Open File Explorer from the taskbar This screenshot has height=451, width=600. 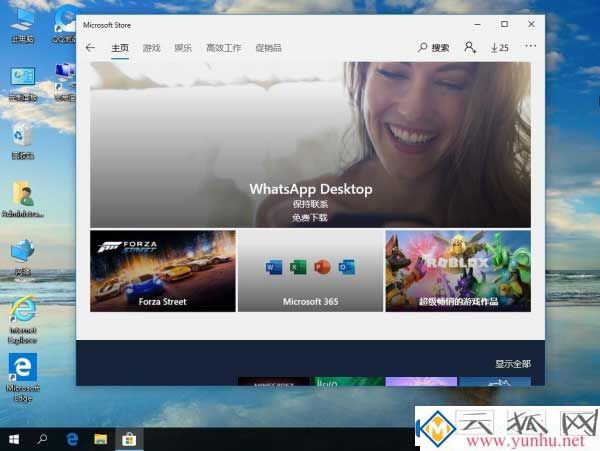(x=101, y=439)
